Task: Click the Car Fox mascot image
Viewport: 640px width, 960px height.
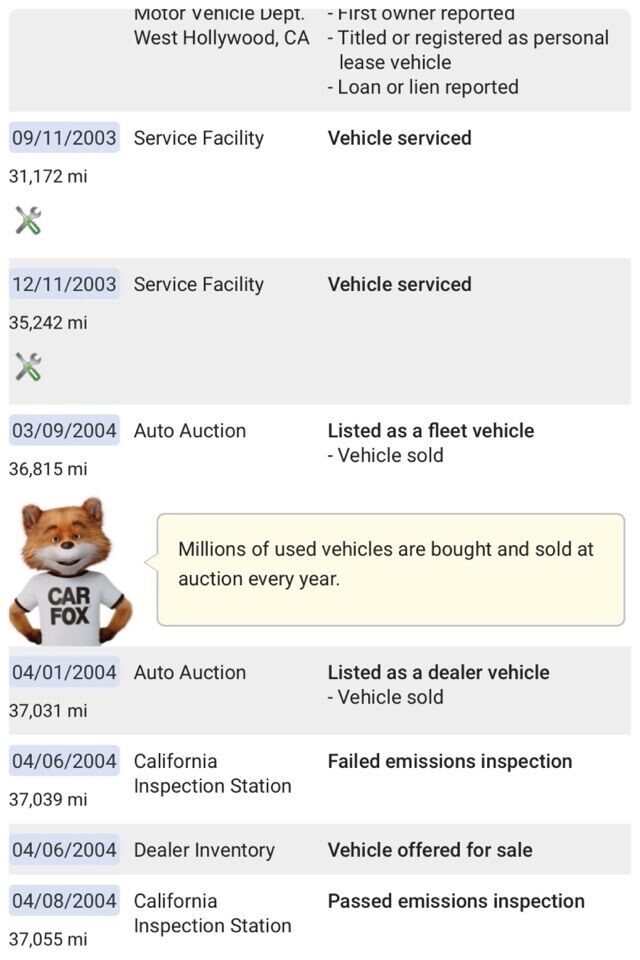Action: 68,571
